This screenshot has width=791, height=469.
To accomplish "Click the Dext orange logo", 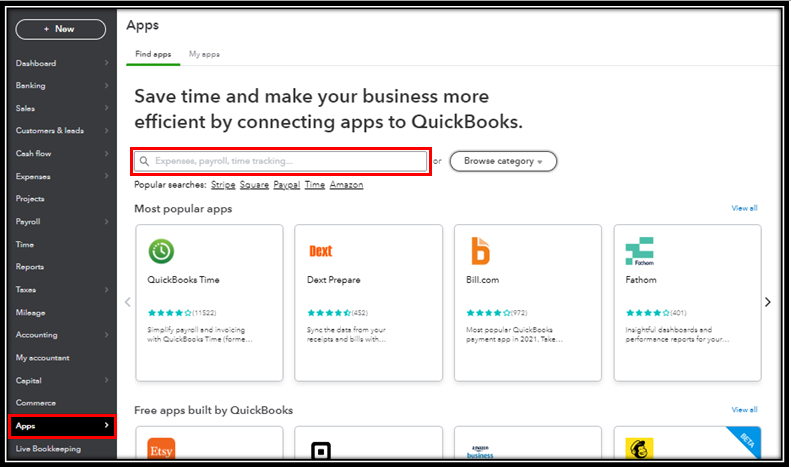I will coord(321,251).
